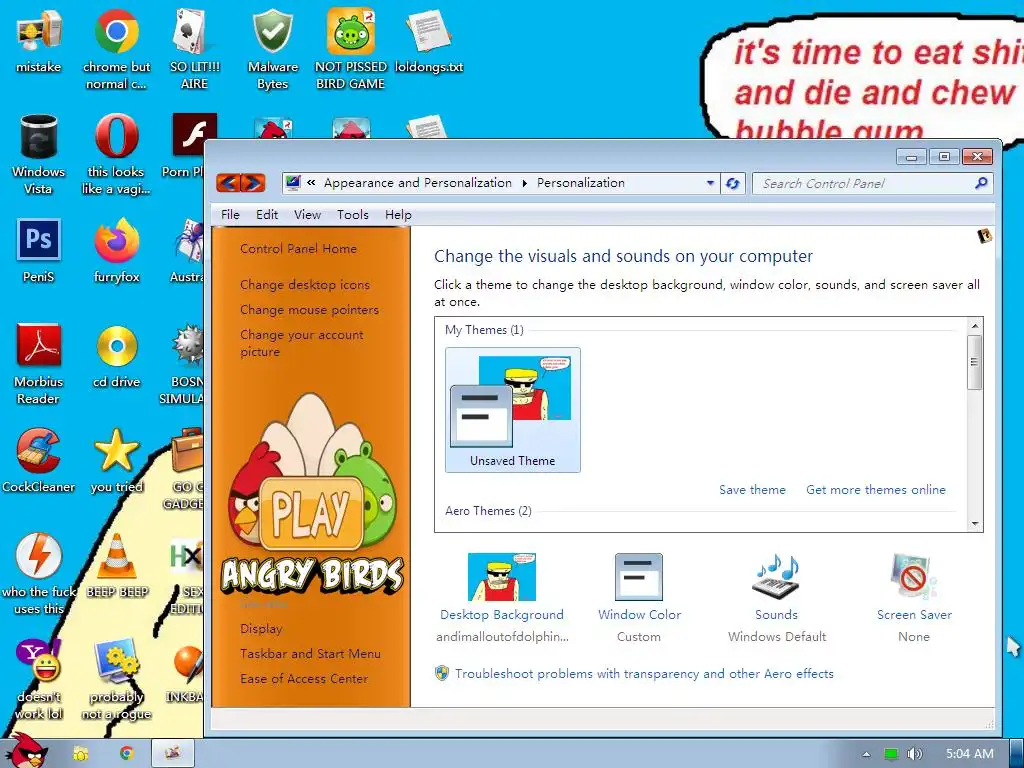1024x768 pixels.
Task: Click the Show Desktop button at taskbar end
Action: pos(1017,754)
